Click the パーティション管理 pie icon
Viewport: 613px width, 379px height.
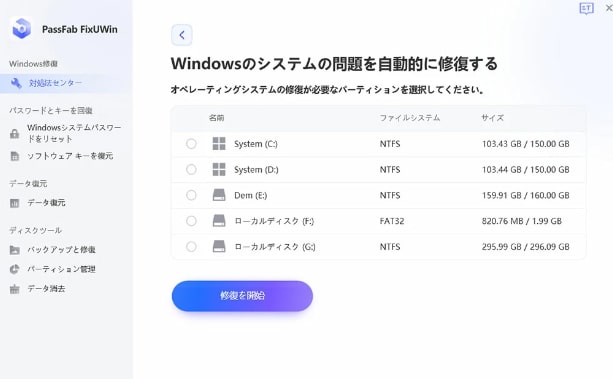(x=14, y=269)
